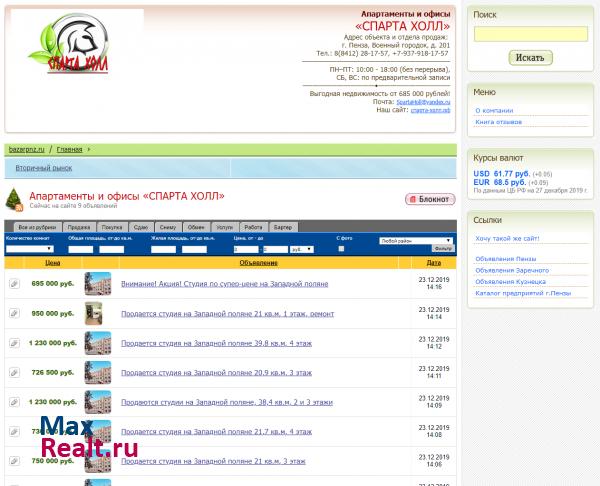The height and width of the screenshot is (486, 600).
Task: Open the thumbnail of the 695 000 руб. listing
Action: pos(98,284)
